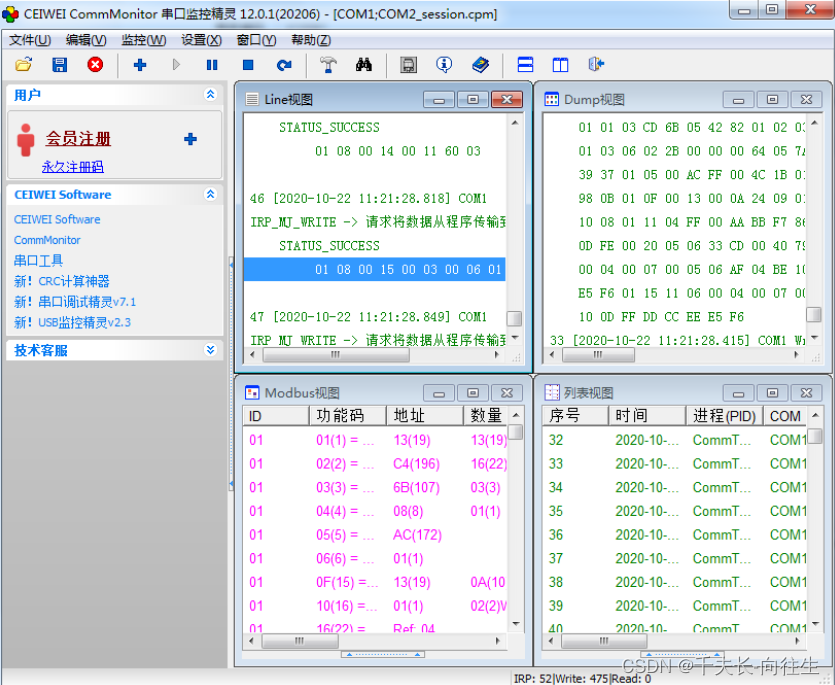Open the 新! CRC计算神器 link
Screen dimensions: 835x685
click(x=62, y=281)
